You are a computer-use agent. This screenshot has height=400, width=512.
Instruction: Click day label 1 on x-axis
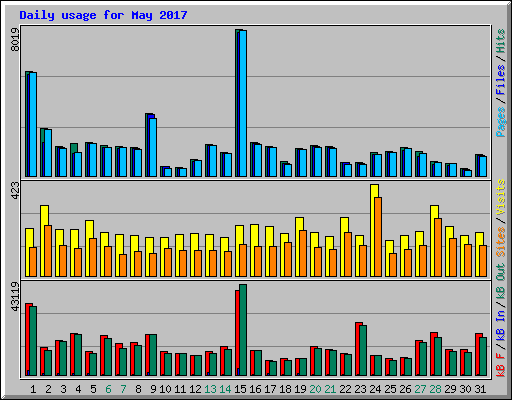tap(33, 389)
